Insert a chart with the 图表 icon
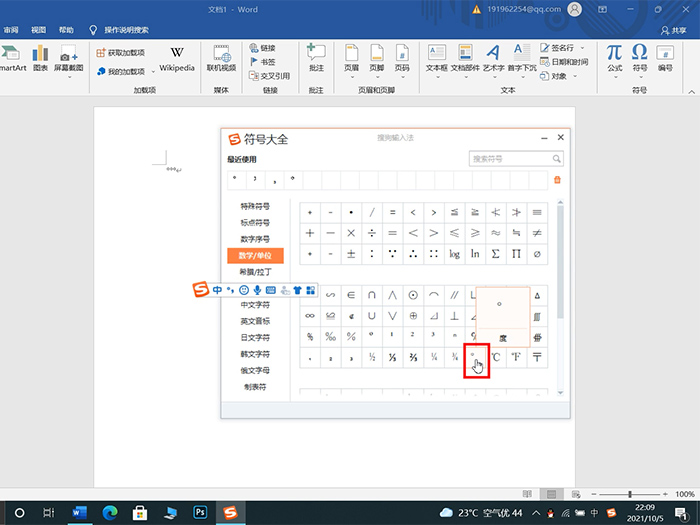 pos(40,58)
